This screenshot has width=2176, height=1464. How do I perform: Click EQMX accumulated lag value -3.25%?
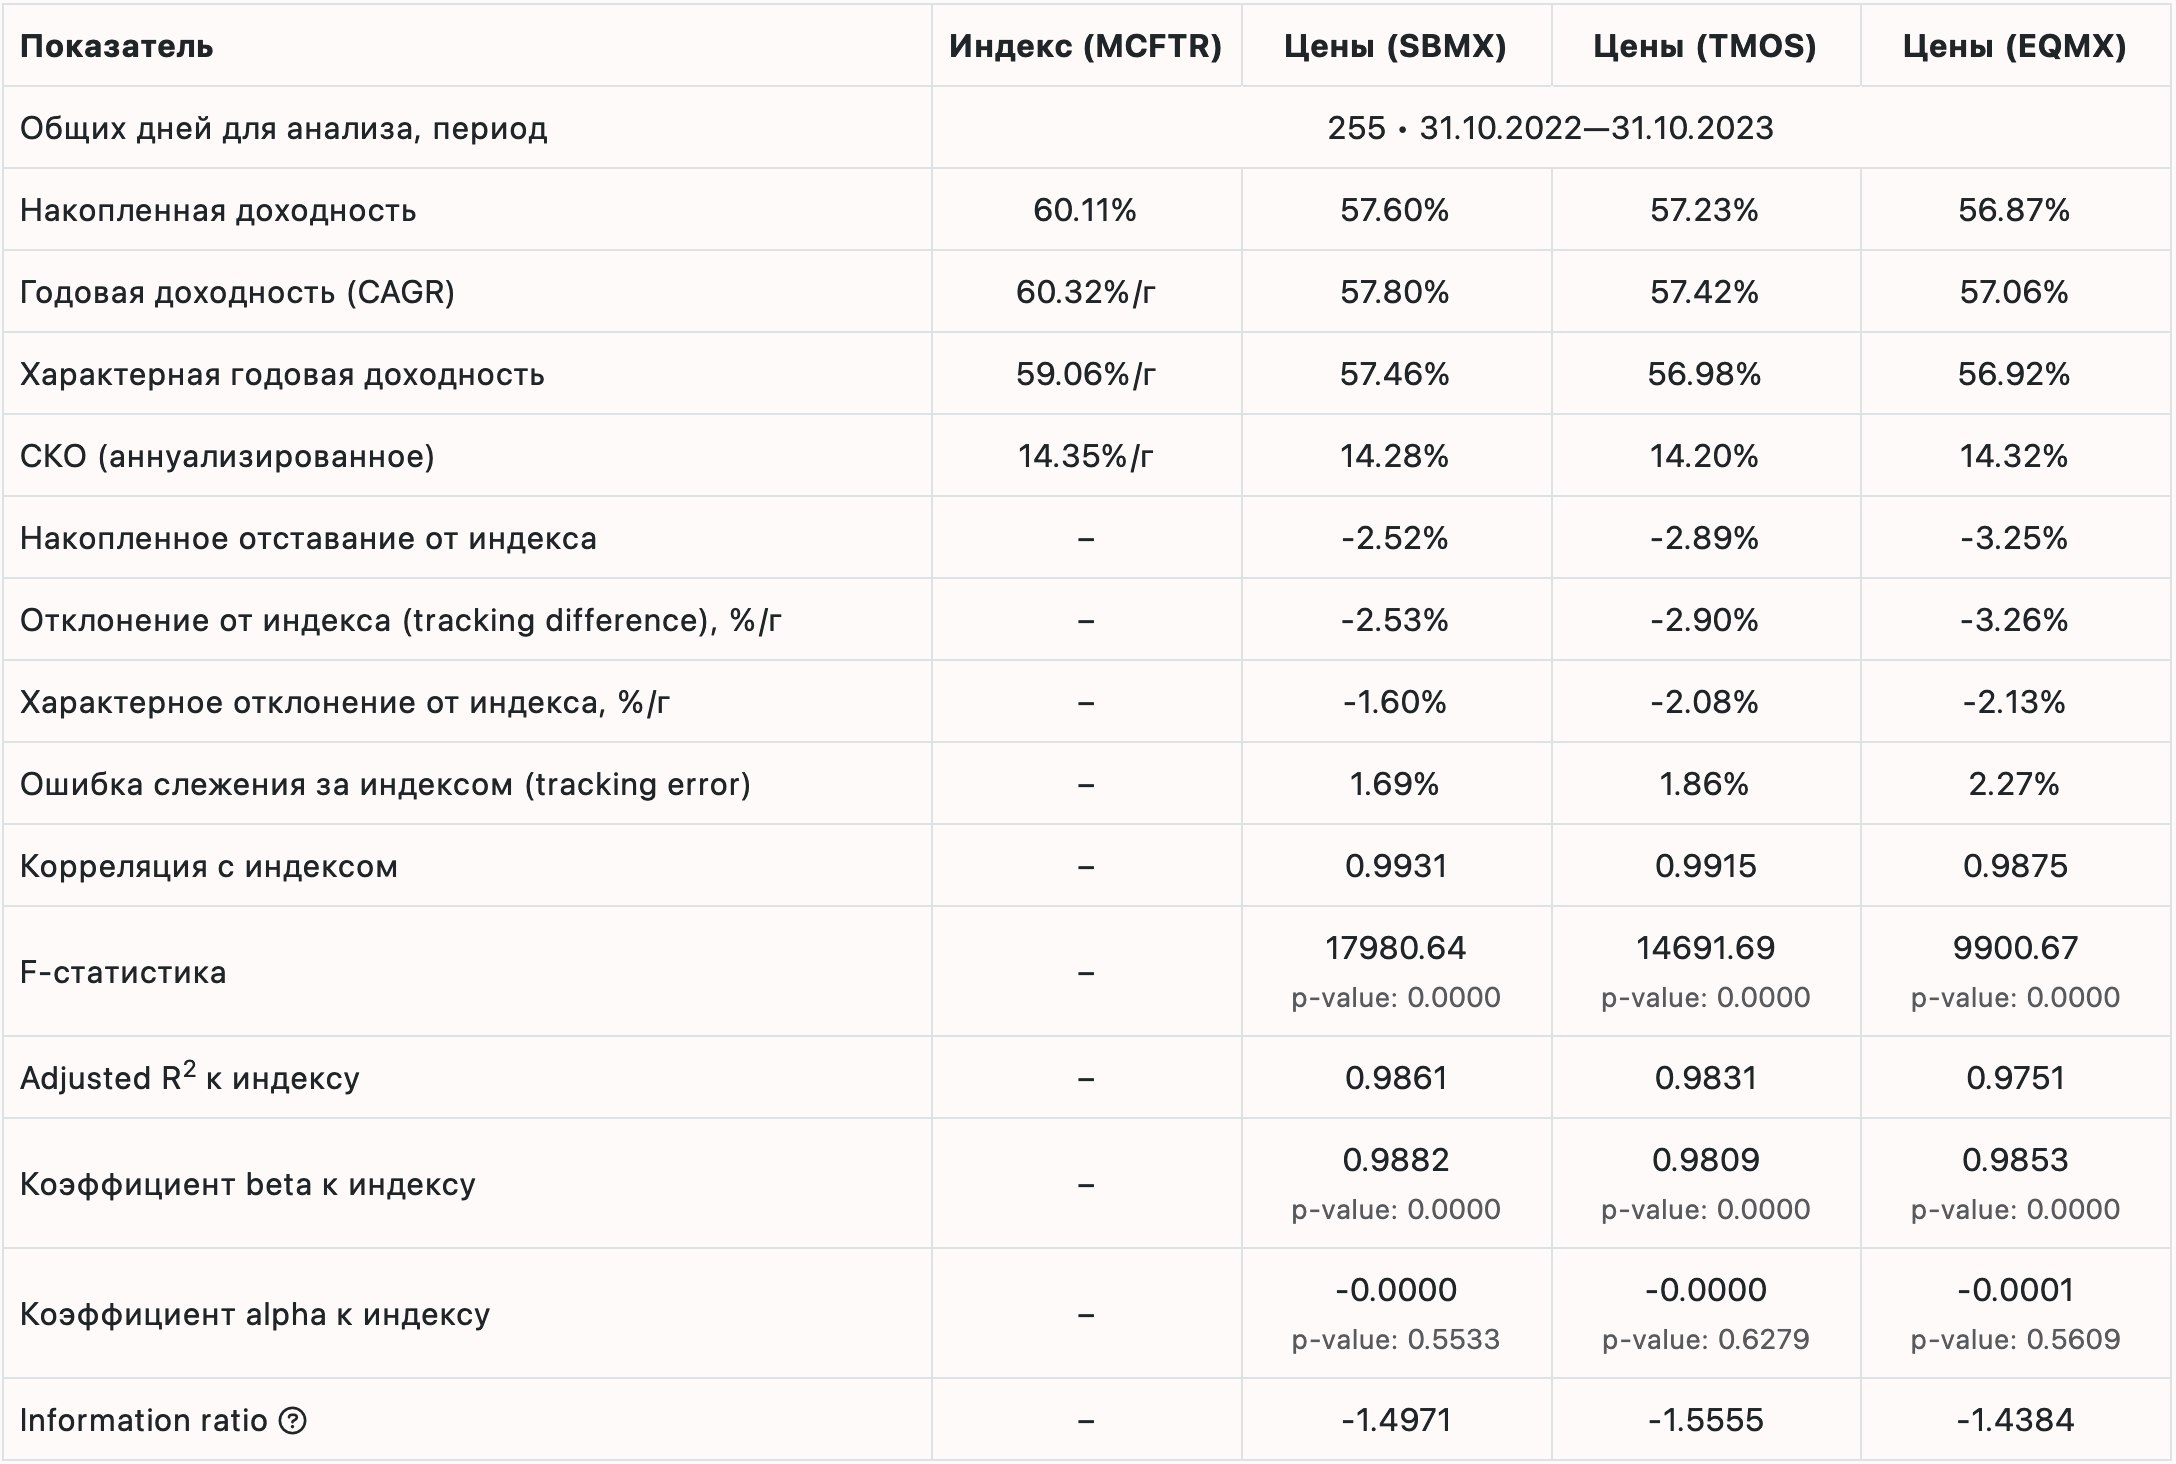(2014, 538)
